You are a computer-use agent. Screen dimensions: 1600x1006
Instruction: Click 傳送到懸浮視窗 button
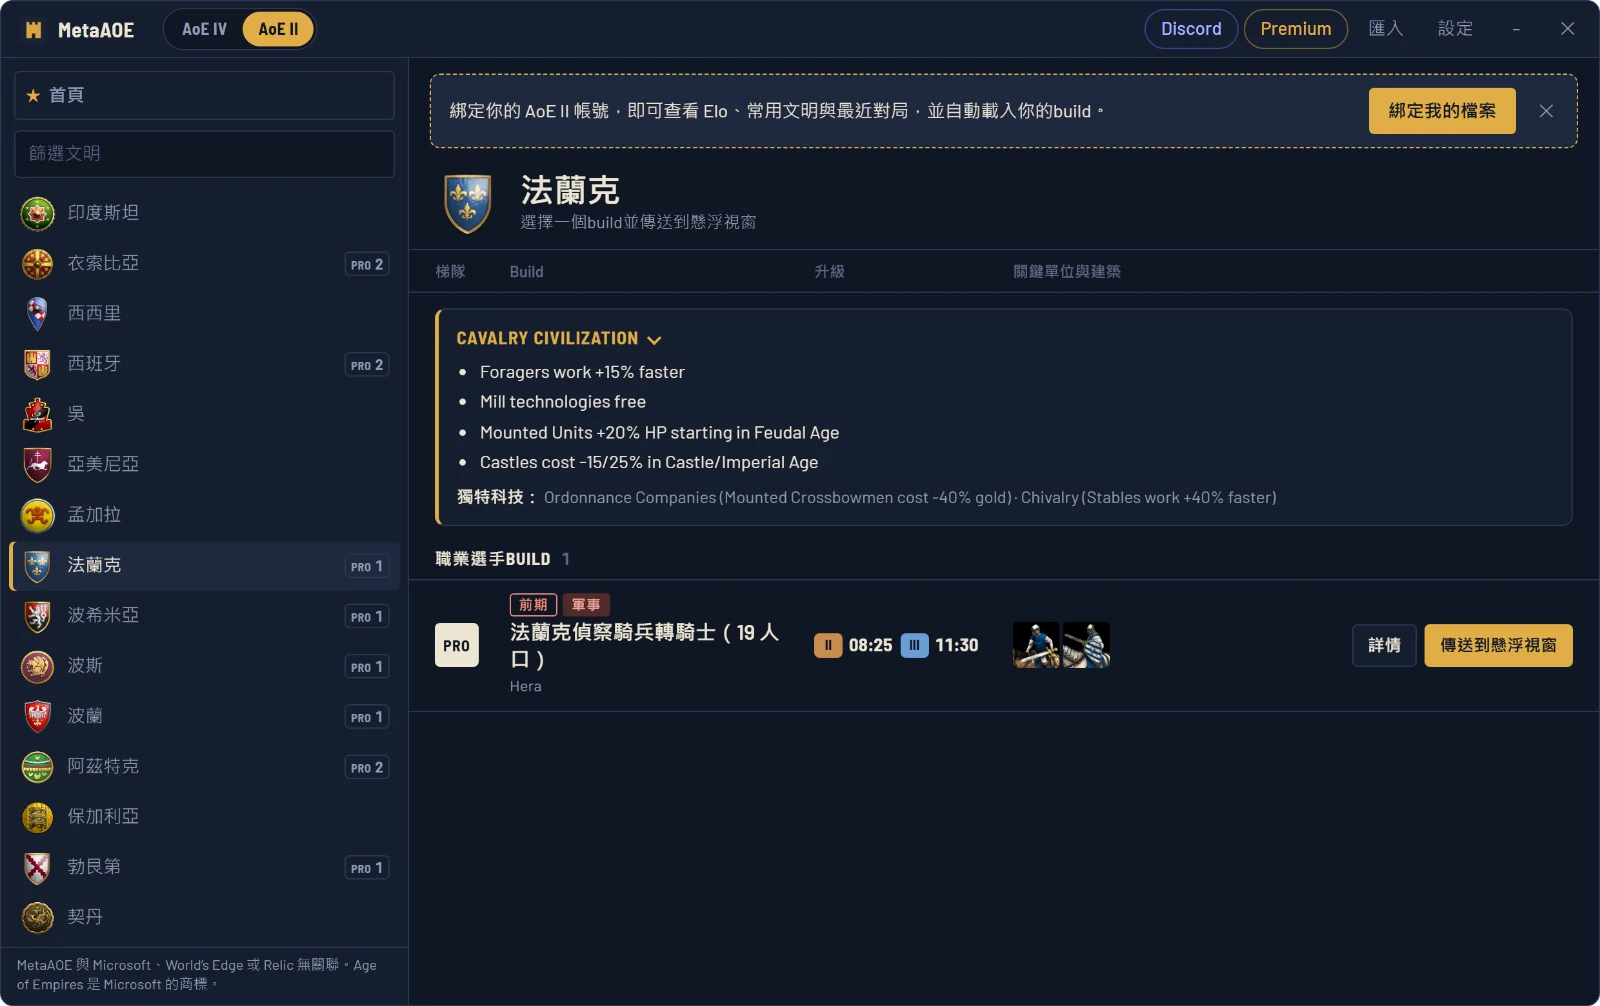pyautogui.click(x=1498, y=645)
